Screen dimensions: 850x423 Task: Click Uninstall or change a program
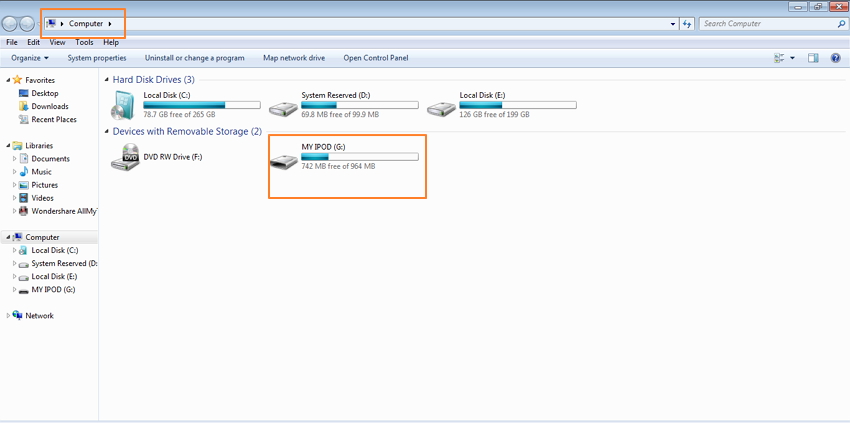(194, 58)
